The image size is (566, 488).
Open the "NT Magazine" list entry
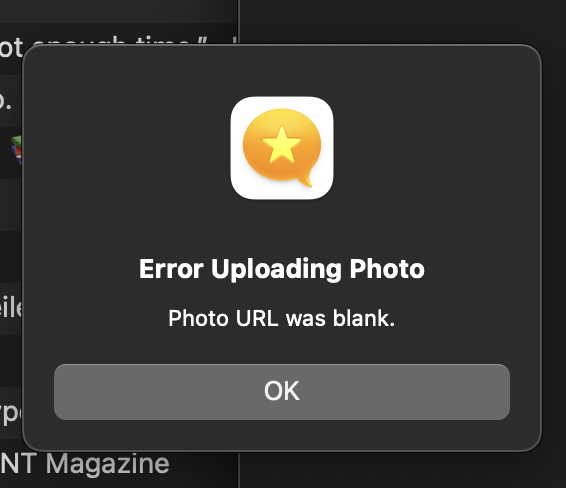85,464
